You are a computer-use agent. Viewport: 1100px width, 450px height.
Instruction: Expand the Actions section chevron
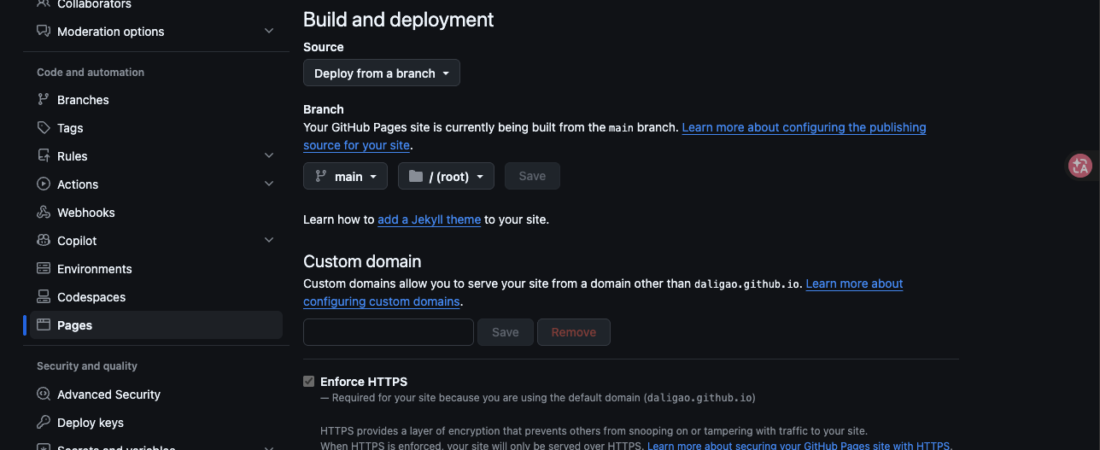(x=269, y=184)
